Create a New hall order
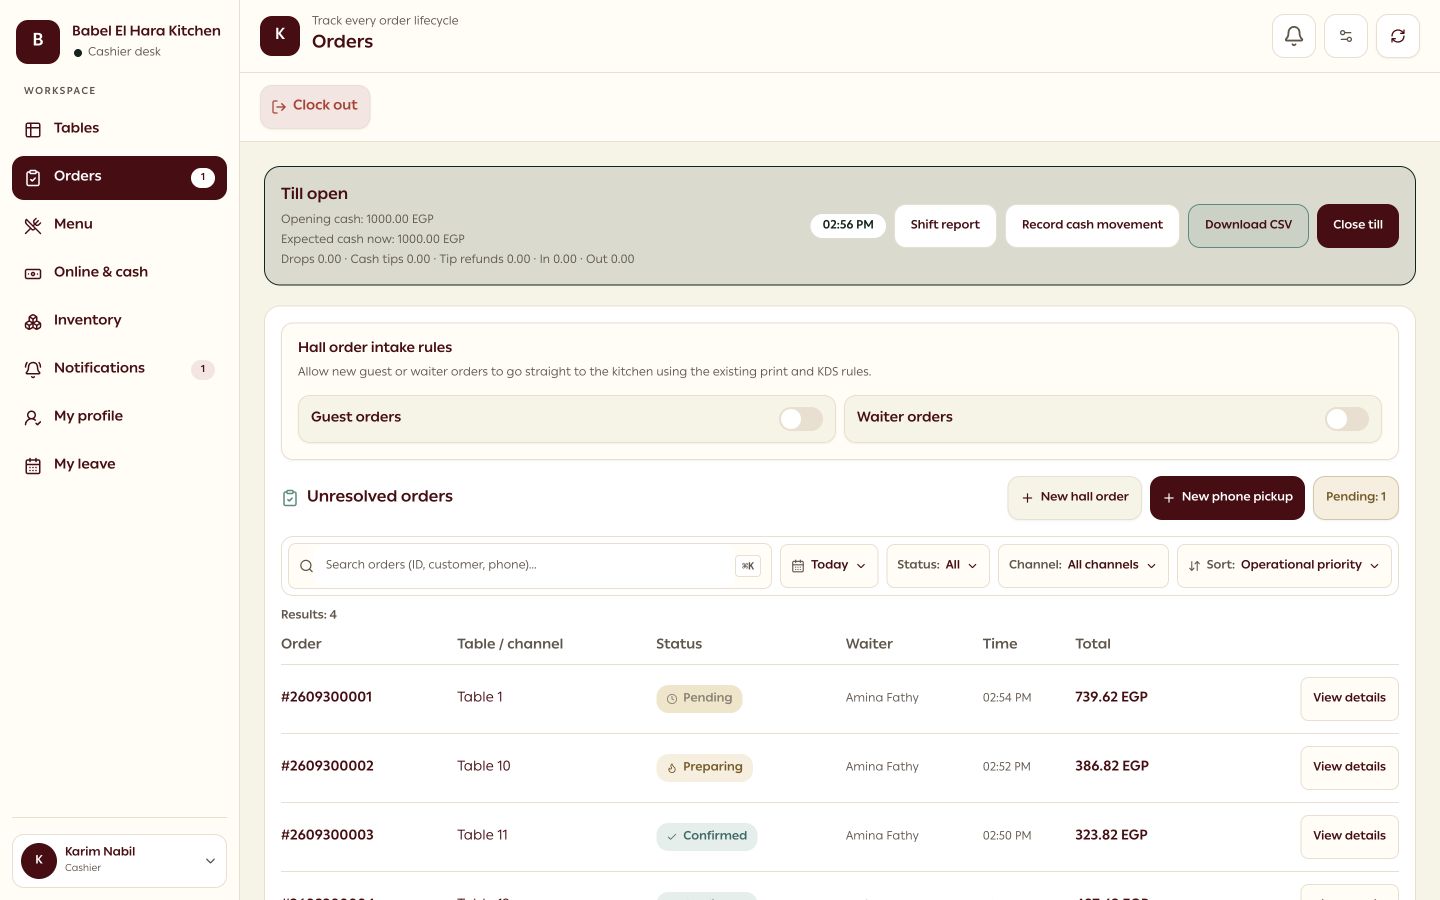Viewport: 1440px width, 900px height. click(1074, 498)
